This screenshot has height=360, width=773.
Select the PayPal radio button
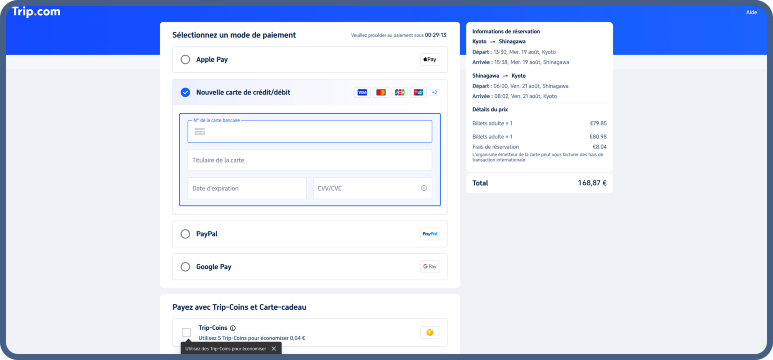coord(185,234)
